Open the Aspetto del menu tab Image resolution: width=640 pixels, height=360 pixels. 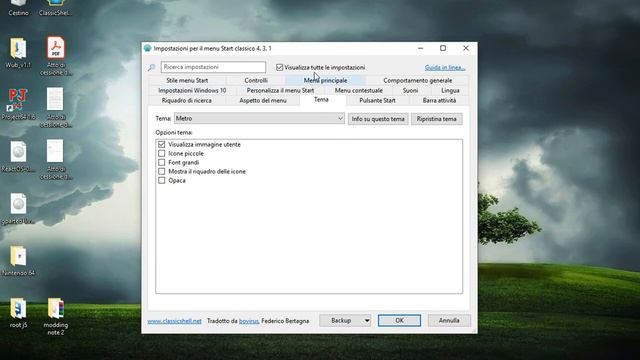point(263,100)
